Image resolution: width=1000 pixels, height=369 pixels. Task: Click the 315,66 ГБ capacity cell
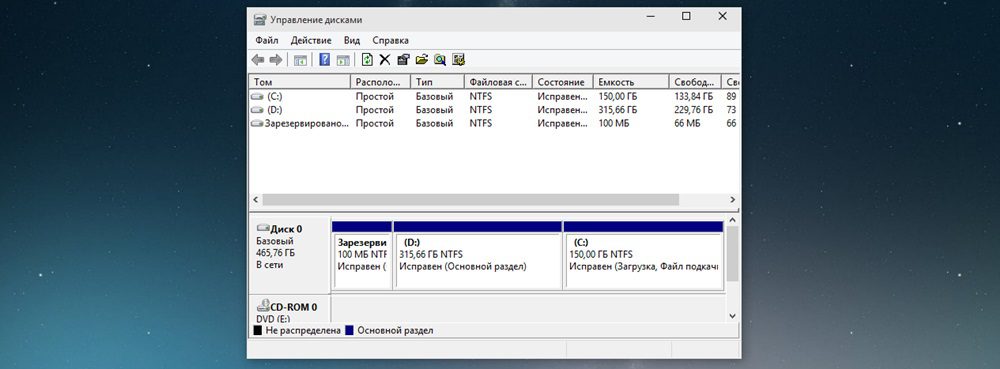click(x=618, y=110)
